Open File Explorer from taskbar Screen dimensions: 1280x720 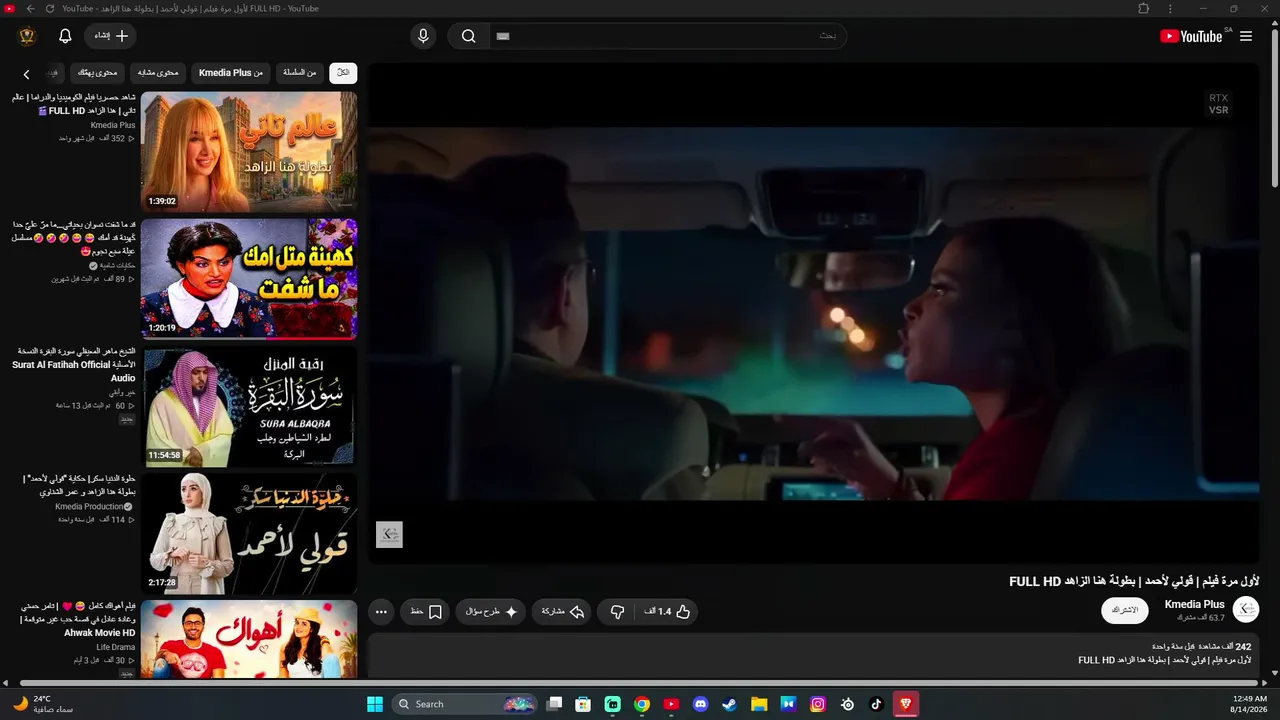759,704
